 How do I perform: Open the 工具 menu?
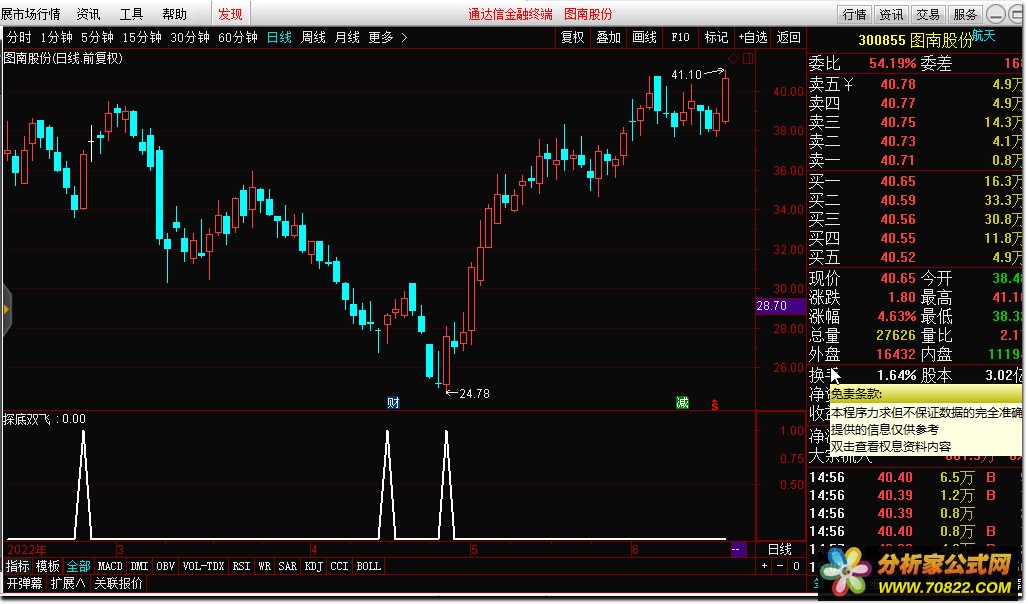pyautogui.click(x=131, y=14)
